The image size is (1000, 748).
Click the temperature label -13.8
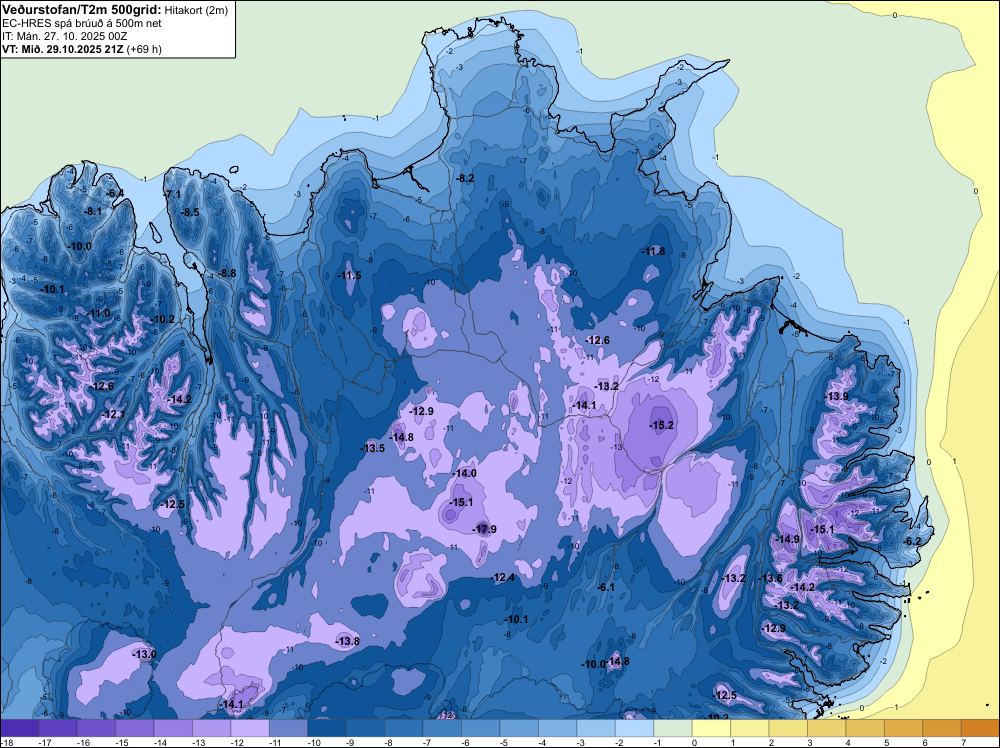(x=348, y=641)
